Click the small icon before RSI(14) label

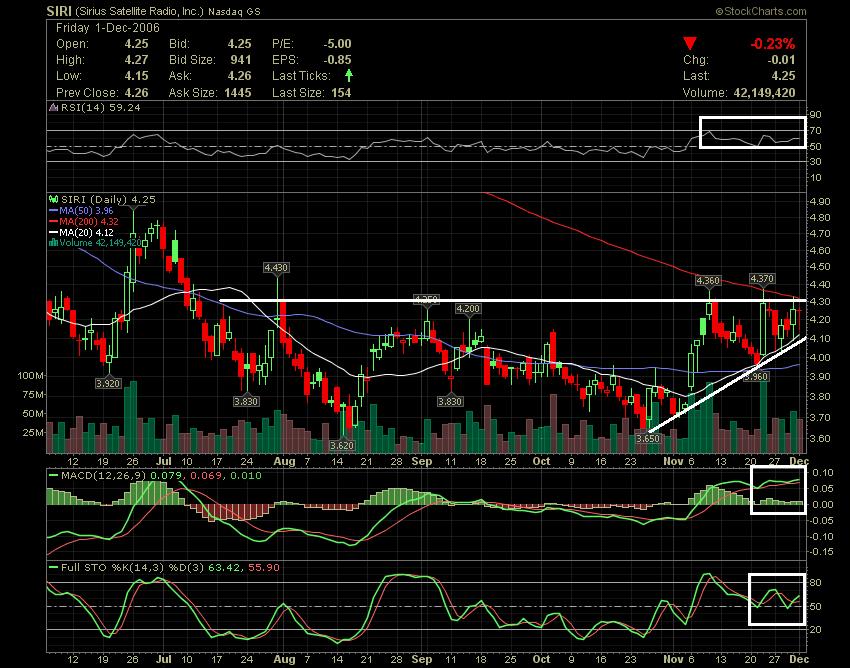pyautogui.click(x=53, y=107)
